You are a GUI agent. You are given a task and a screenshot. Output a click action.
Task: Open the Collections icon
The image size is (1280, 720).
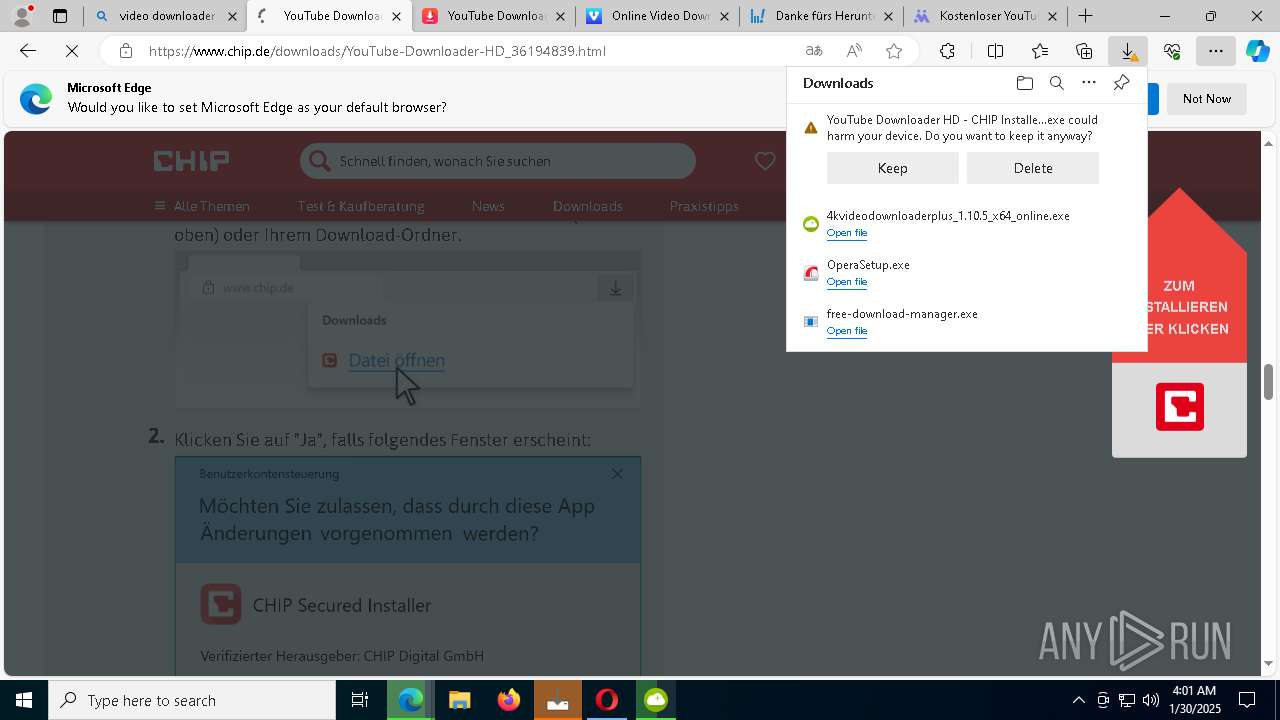(x=1084, y=51)
